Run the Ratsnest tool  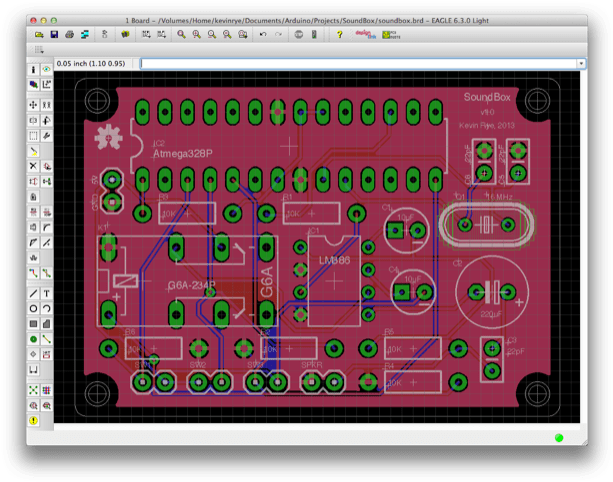click(x=33, y=390)
